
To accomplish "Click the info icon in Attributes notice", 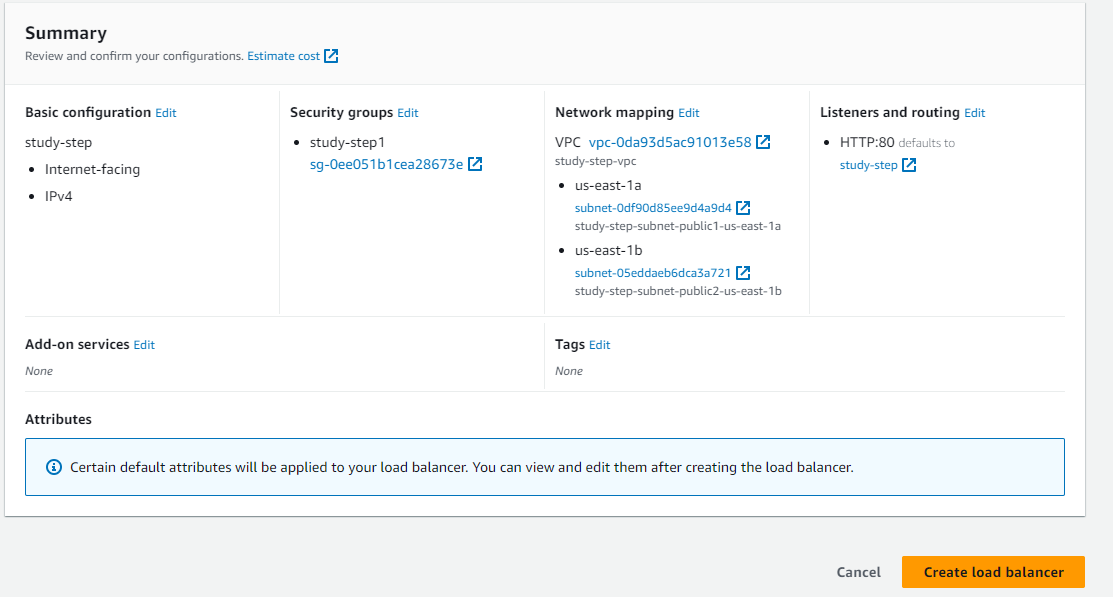I will point(54,467).
